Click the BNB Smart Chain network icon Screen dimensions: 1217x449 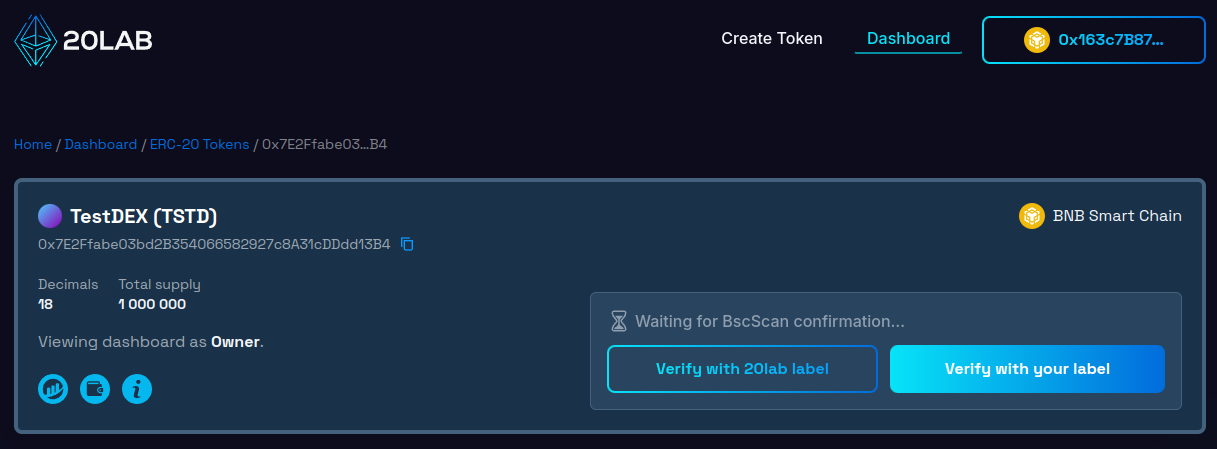coord(1032,216)
